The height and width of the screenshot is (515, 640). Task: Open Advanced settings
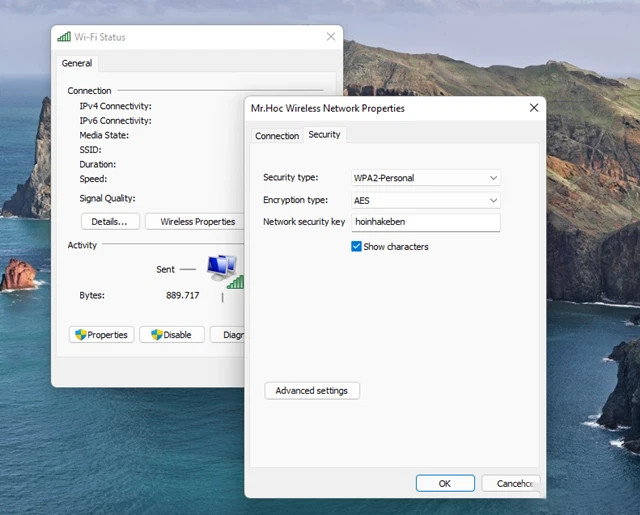[312, 391]
